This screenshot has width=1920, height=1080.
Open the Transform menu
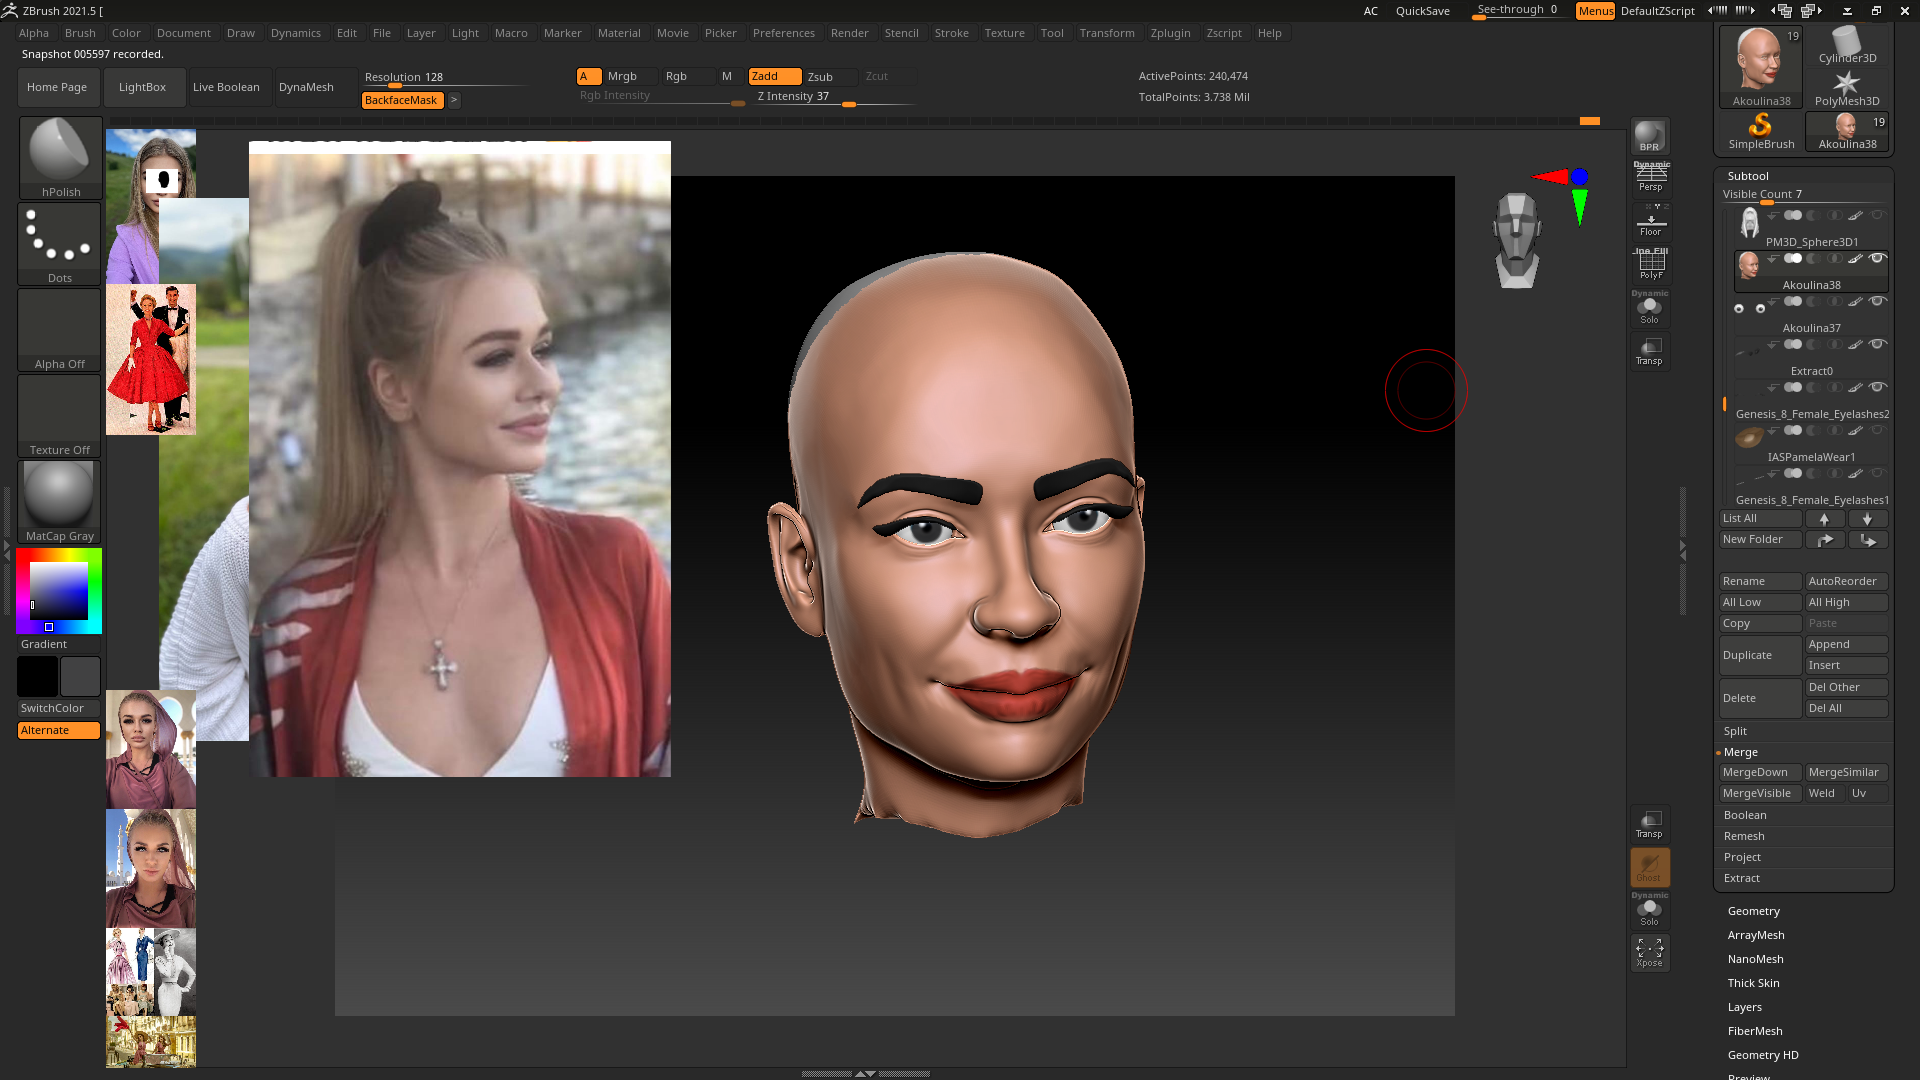coord(1107,33)
